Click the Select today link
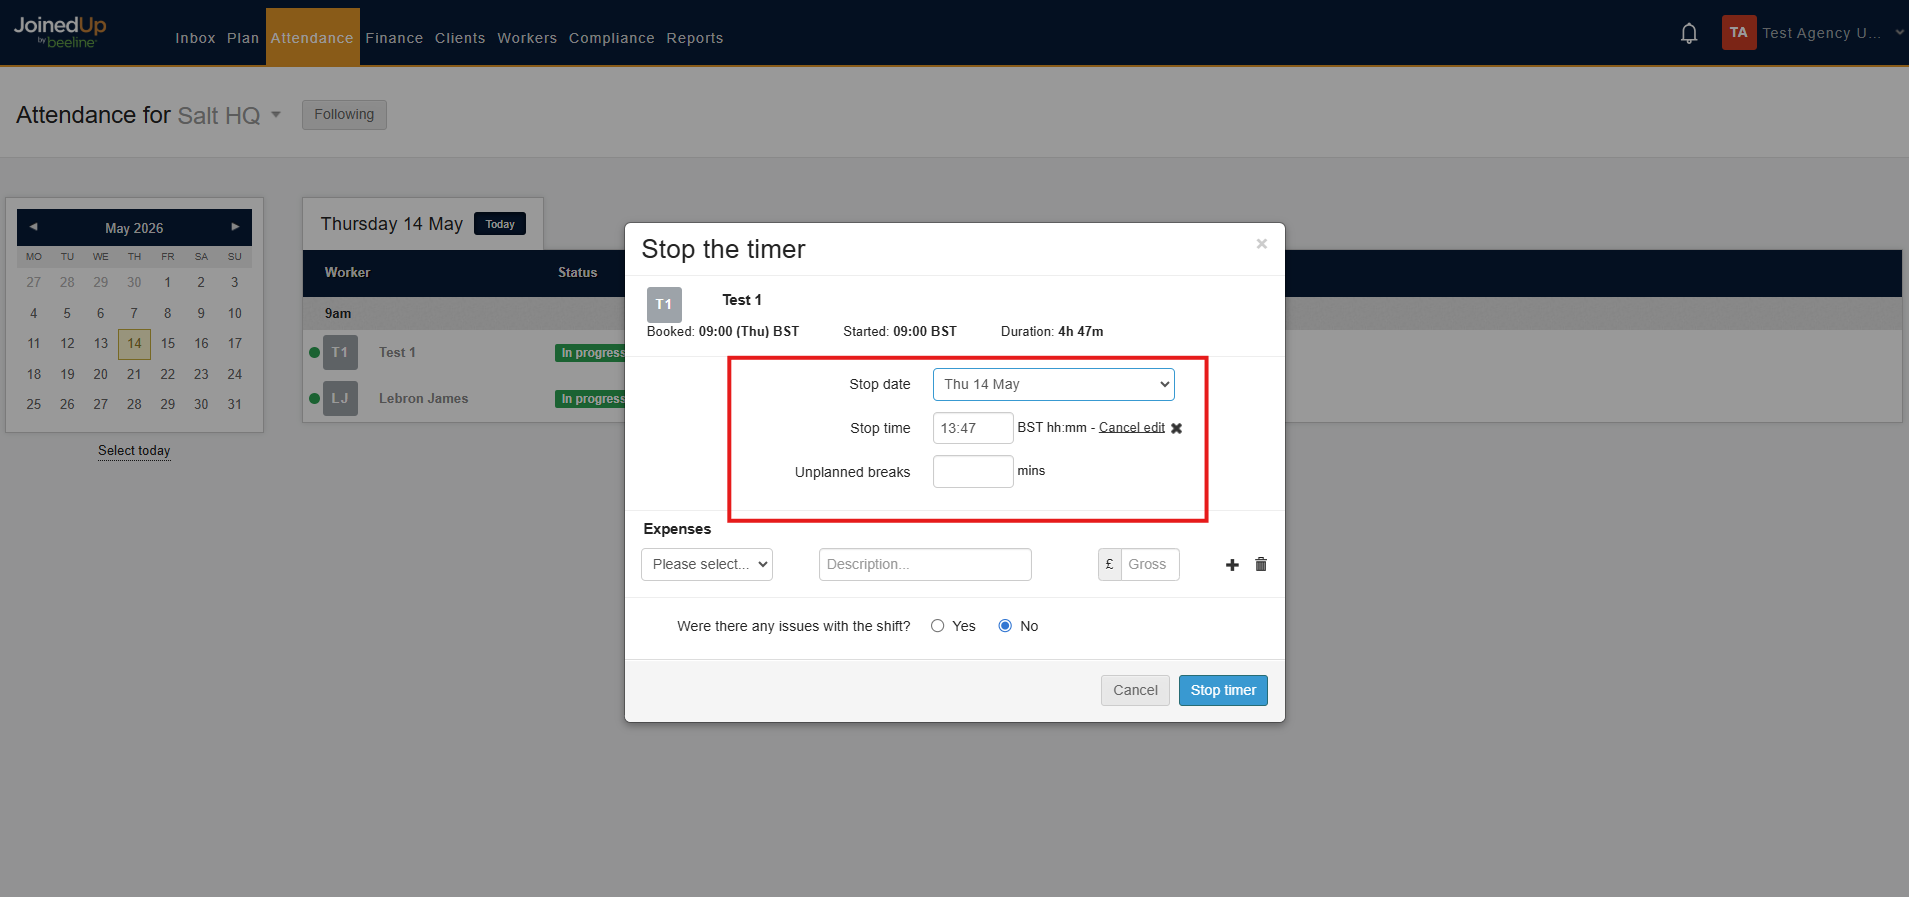 (134, 451)
